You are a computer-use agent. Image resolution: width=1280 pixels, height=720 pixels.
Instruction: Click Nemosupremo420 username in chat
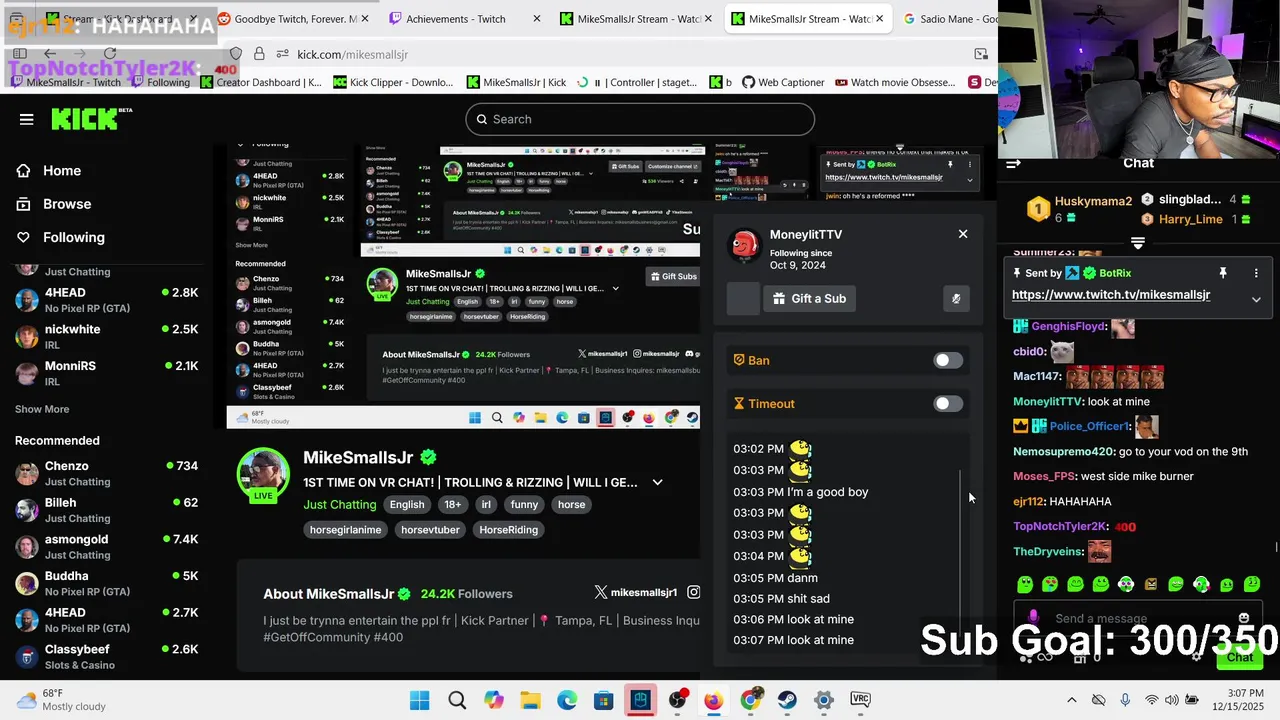[1063, 452]
